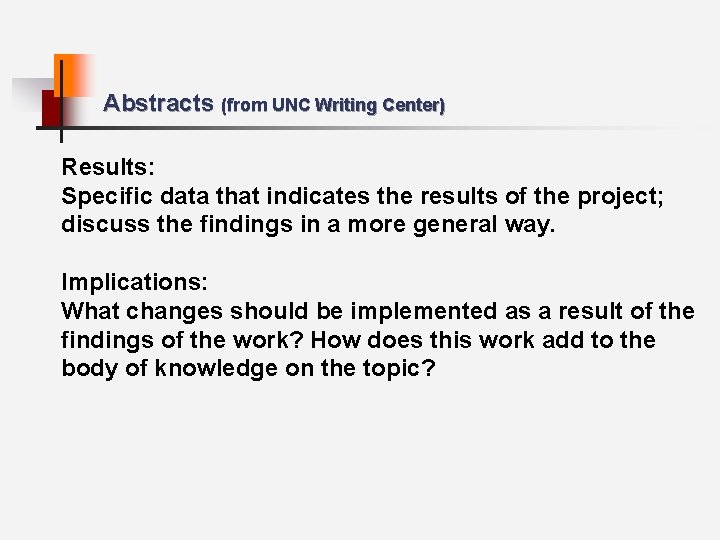Select the 'Abstracts' title word

coord(158,103)
